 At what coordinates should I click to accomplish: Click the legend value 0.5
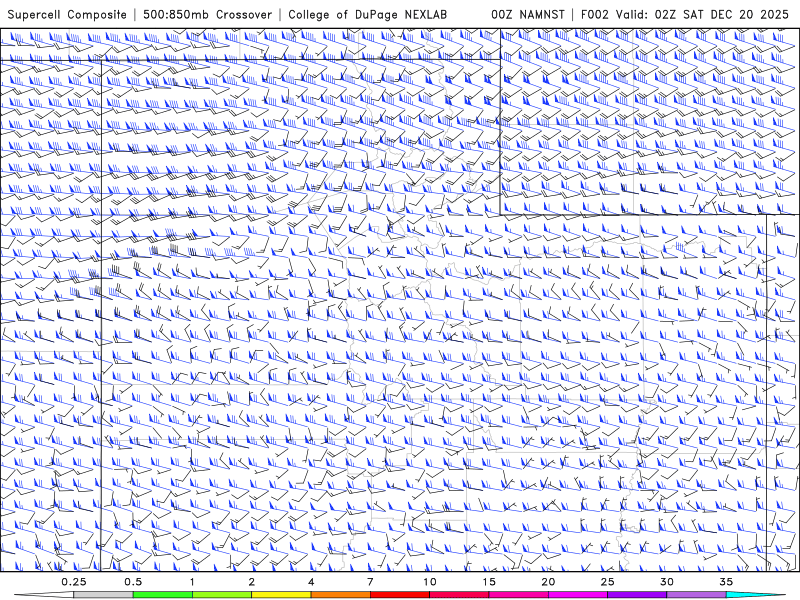(133, 582)
